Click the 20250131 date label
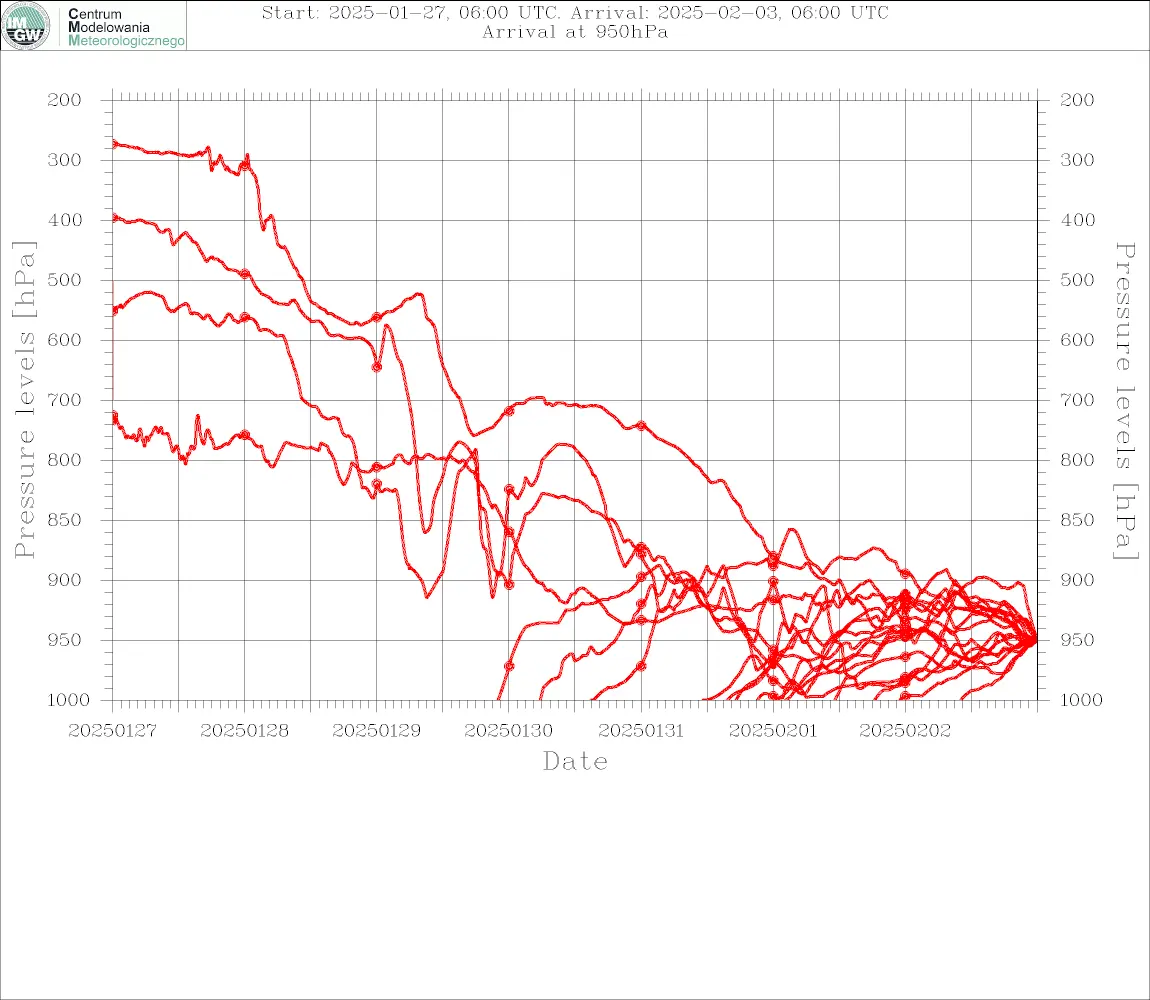This screenshot has height=1000, width=1150. coord(641,731)
